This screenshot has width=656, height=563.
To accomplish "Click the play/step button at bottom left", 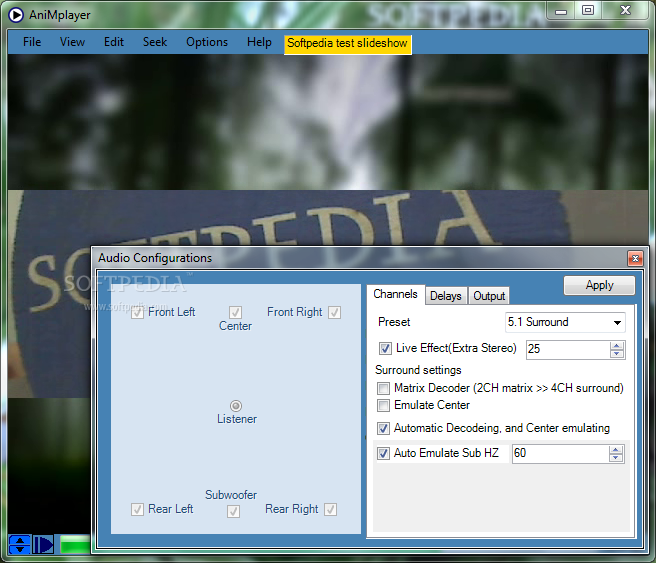I will [x=43, y=544].
